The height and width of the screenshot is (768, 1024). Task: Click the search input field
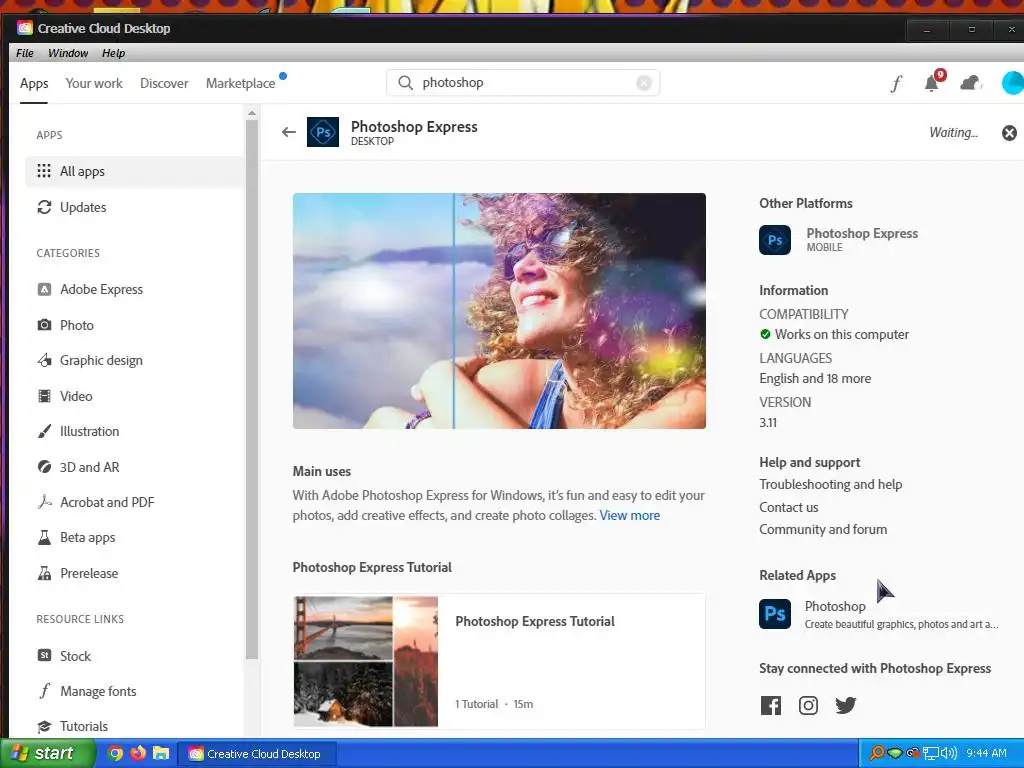pos(522,83)
